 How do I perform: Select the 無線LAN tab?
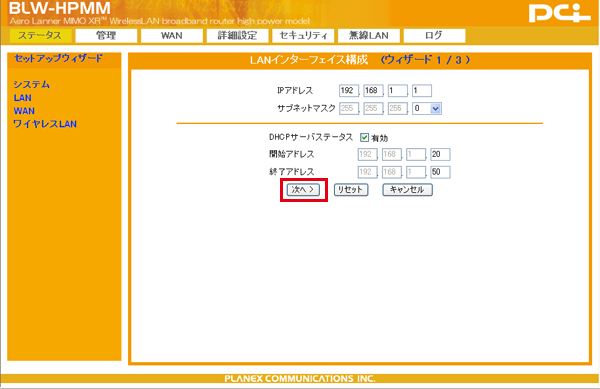368,36
